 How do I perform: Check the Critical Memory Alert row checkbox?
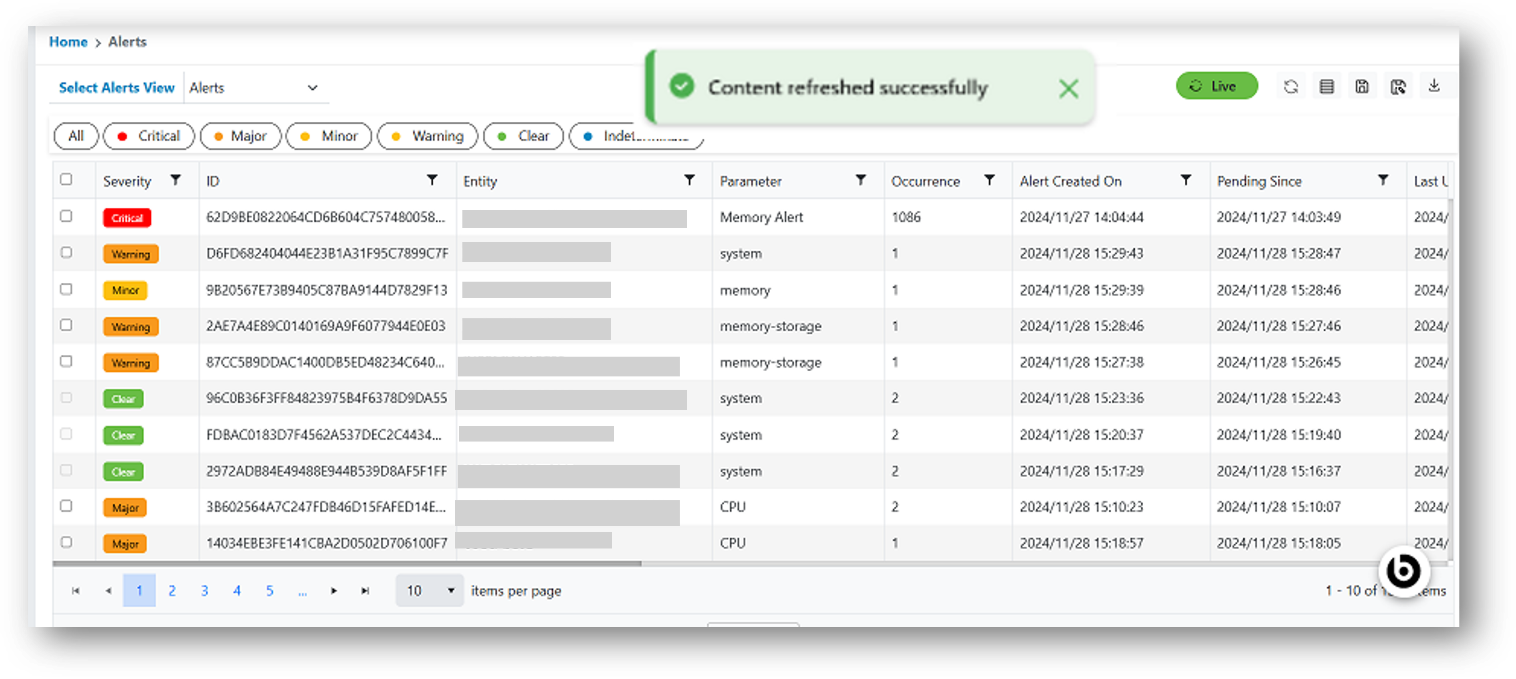tap(66, 216)
